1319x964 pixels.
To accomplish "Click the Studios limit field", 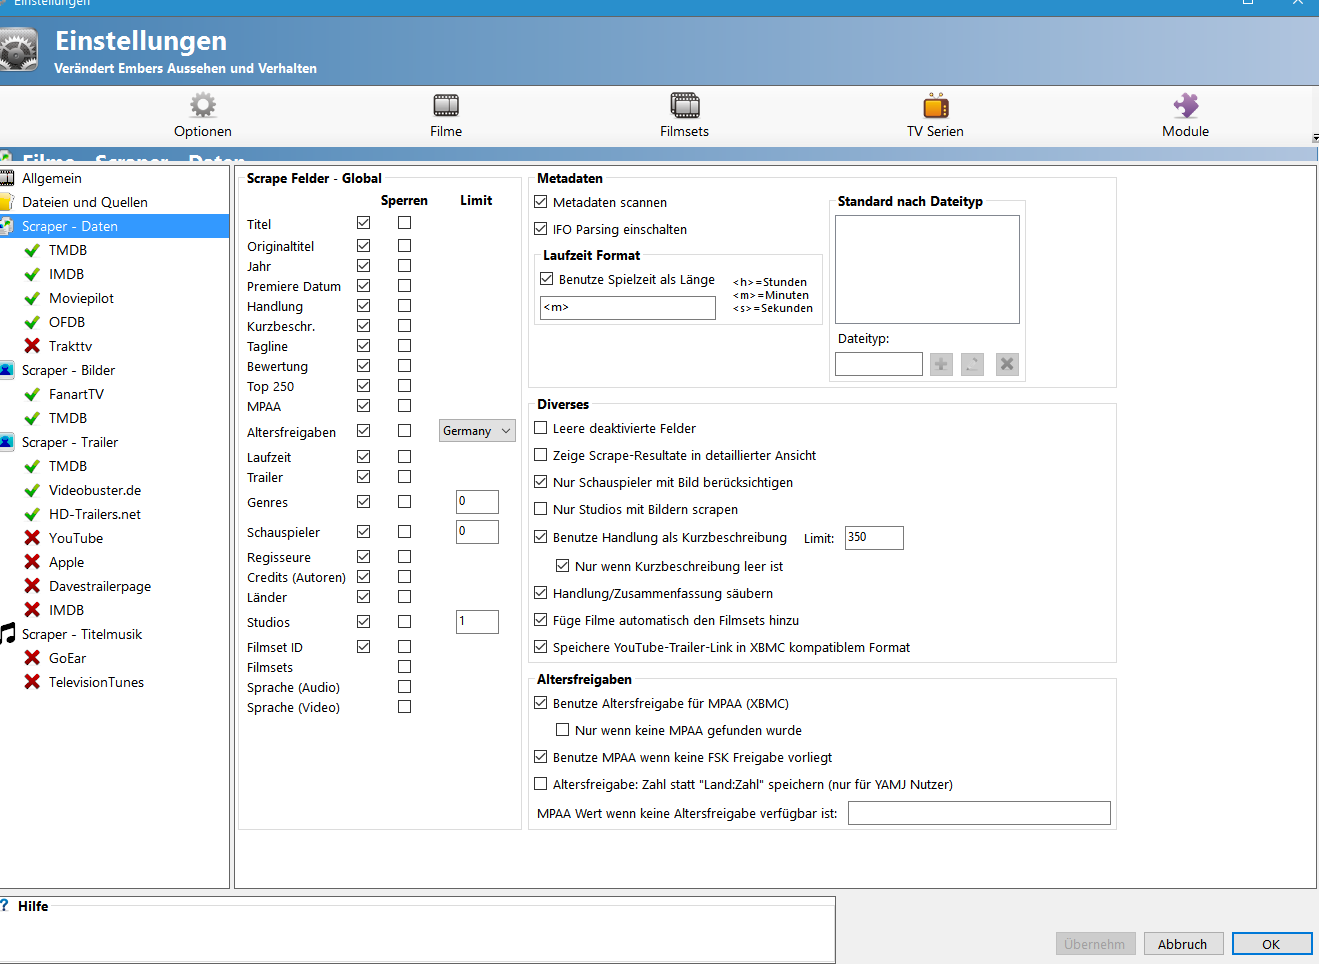I will point(477,622).
